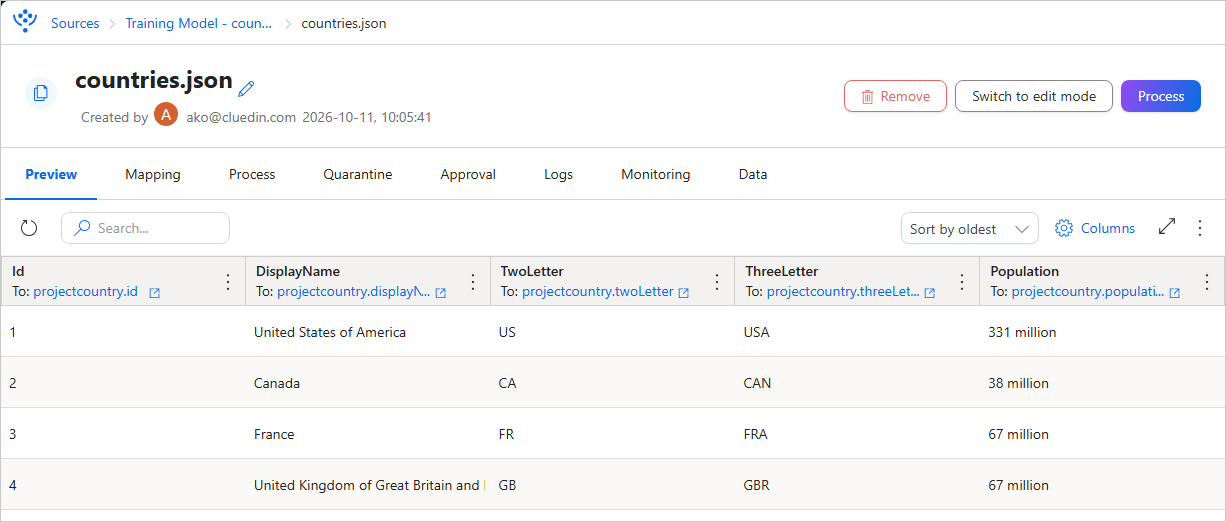Click the purple Process button
This screenshot has width=1226, height=522.
[x=1161, y=96]
